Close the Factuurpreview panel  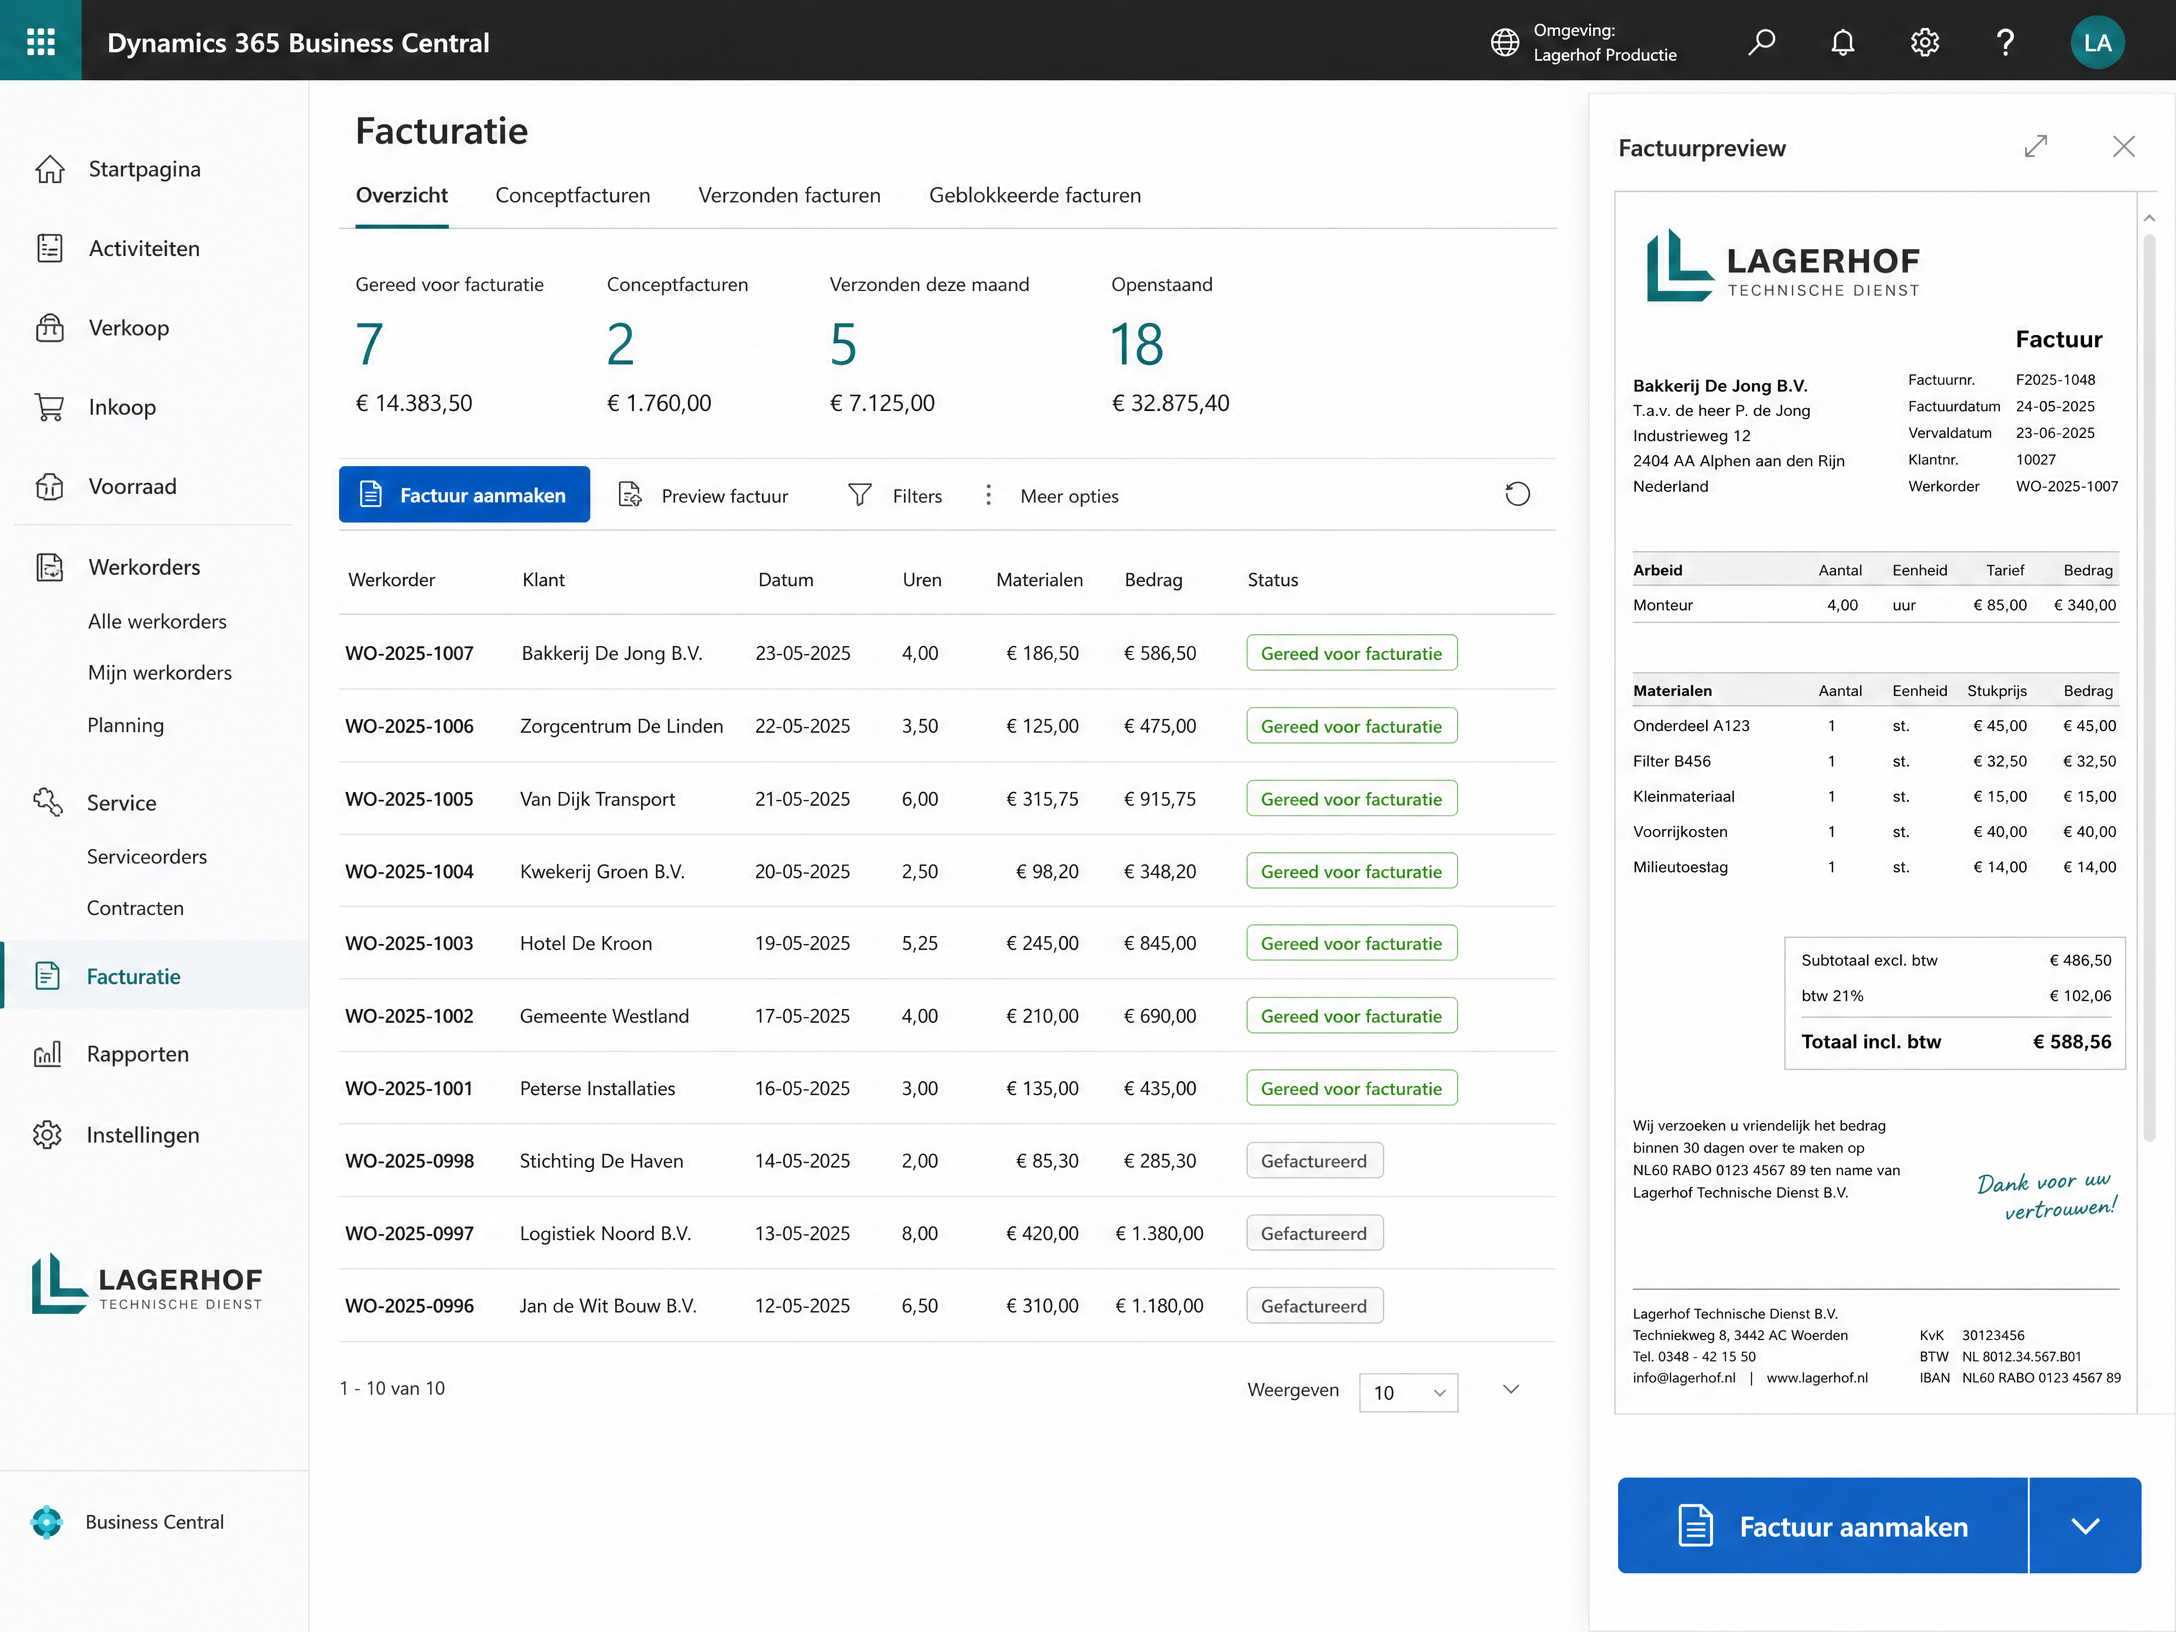pyautogui.click(x=2124, y=147)
